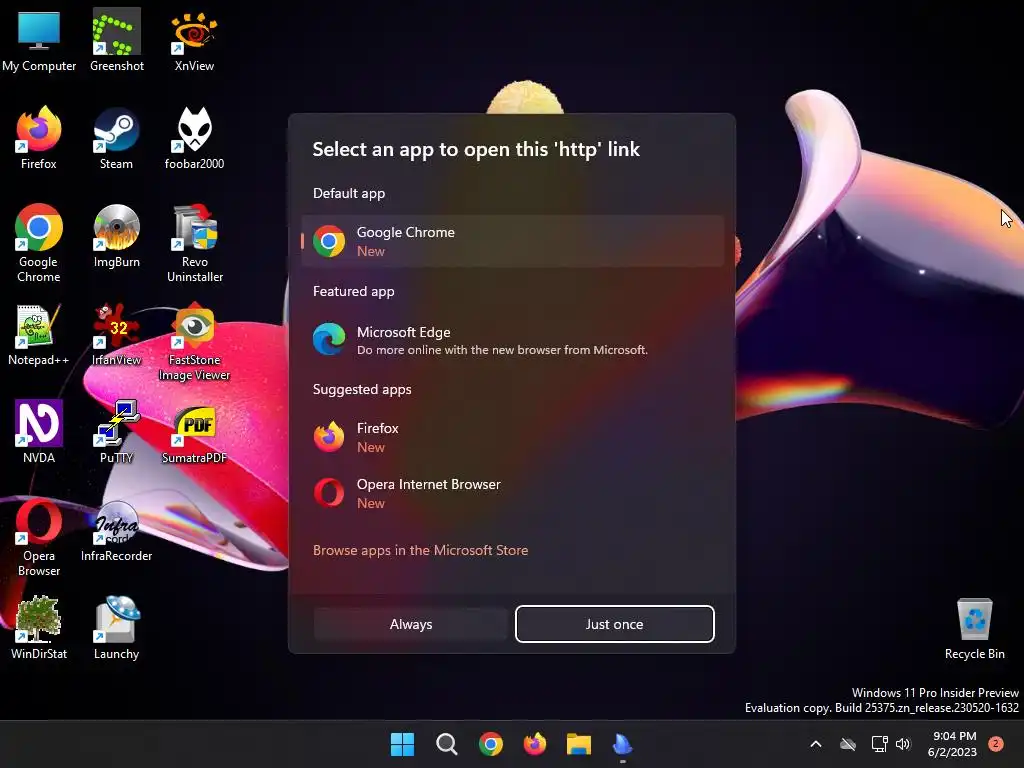
Task: Select the Greenshot desktop shortcut
Action: (116, 40)
